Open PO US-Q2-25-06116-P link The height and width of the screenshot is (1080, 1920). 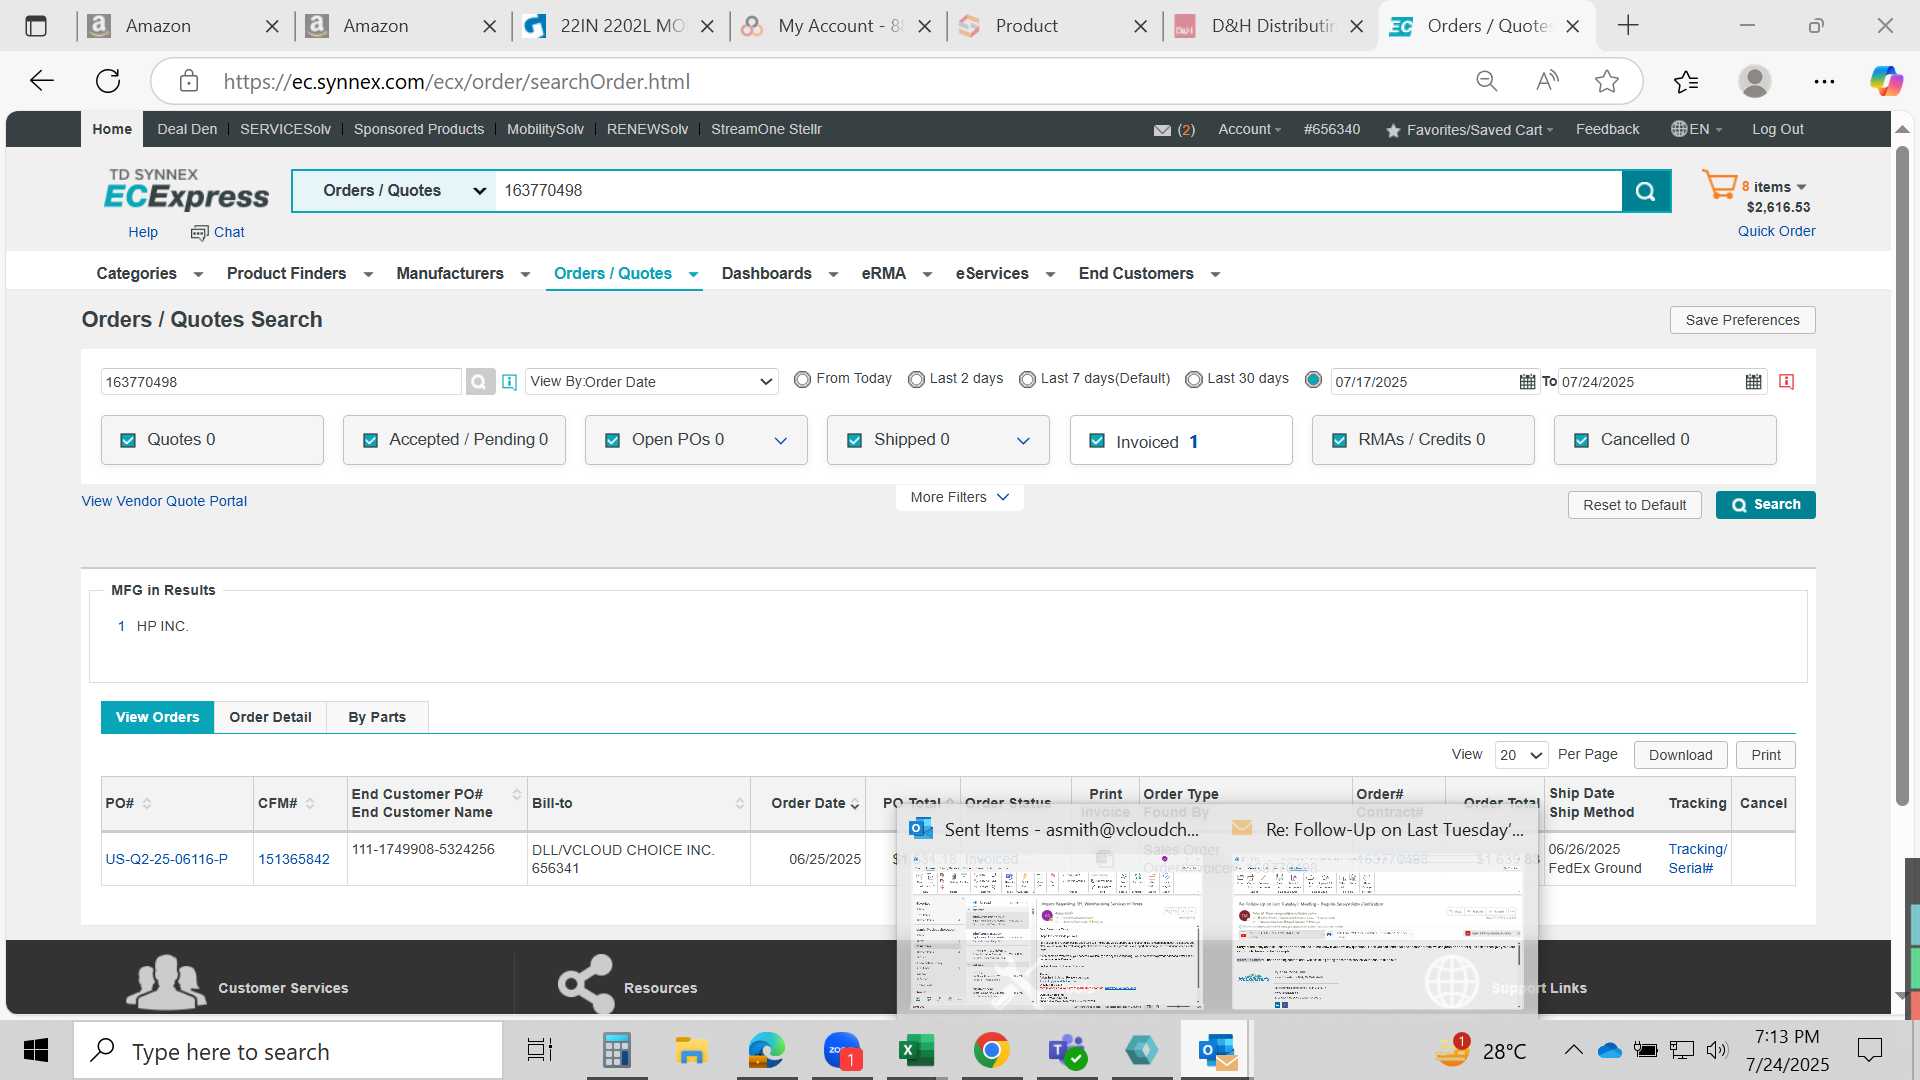(x=166, y=859)
